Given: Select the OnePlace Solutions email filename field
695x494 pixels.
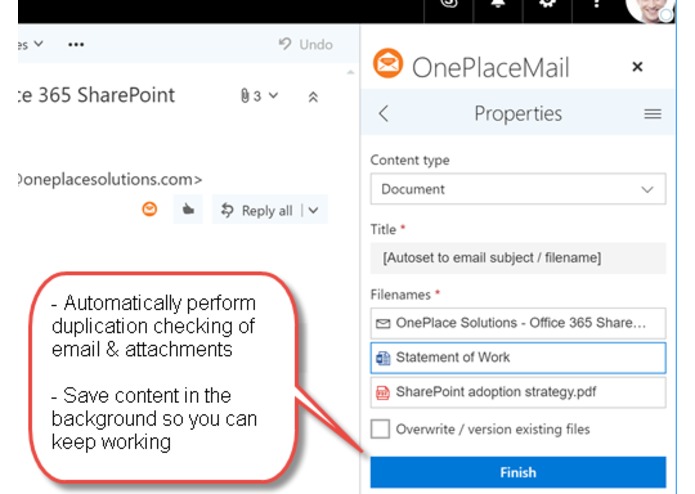Looking at the screenshot, I should [518, 323].
